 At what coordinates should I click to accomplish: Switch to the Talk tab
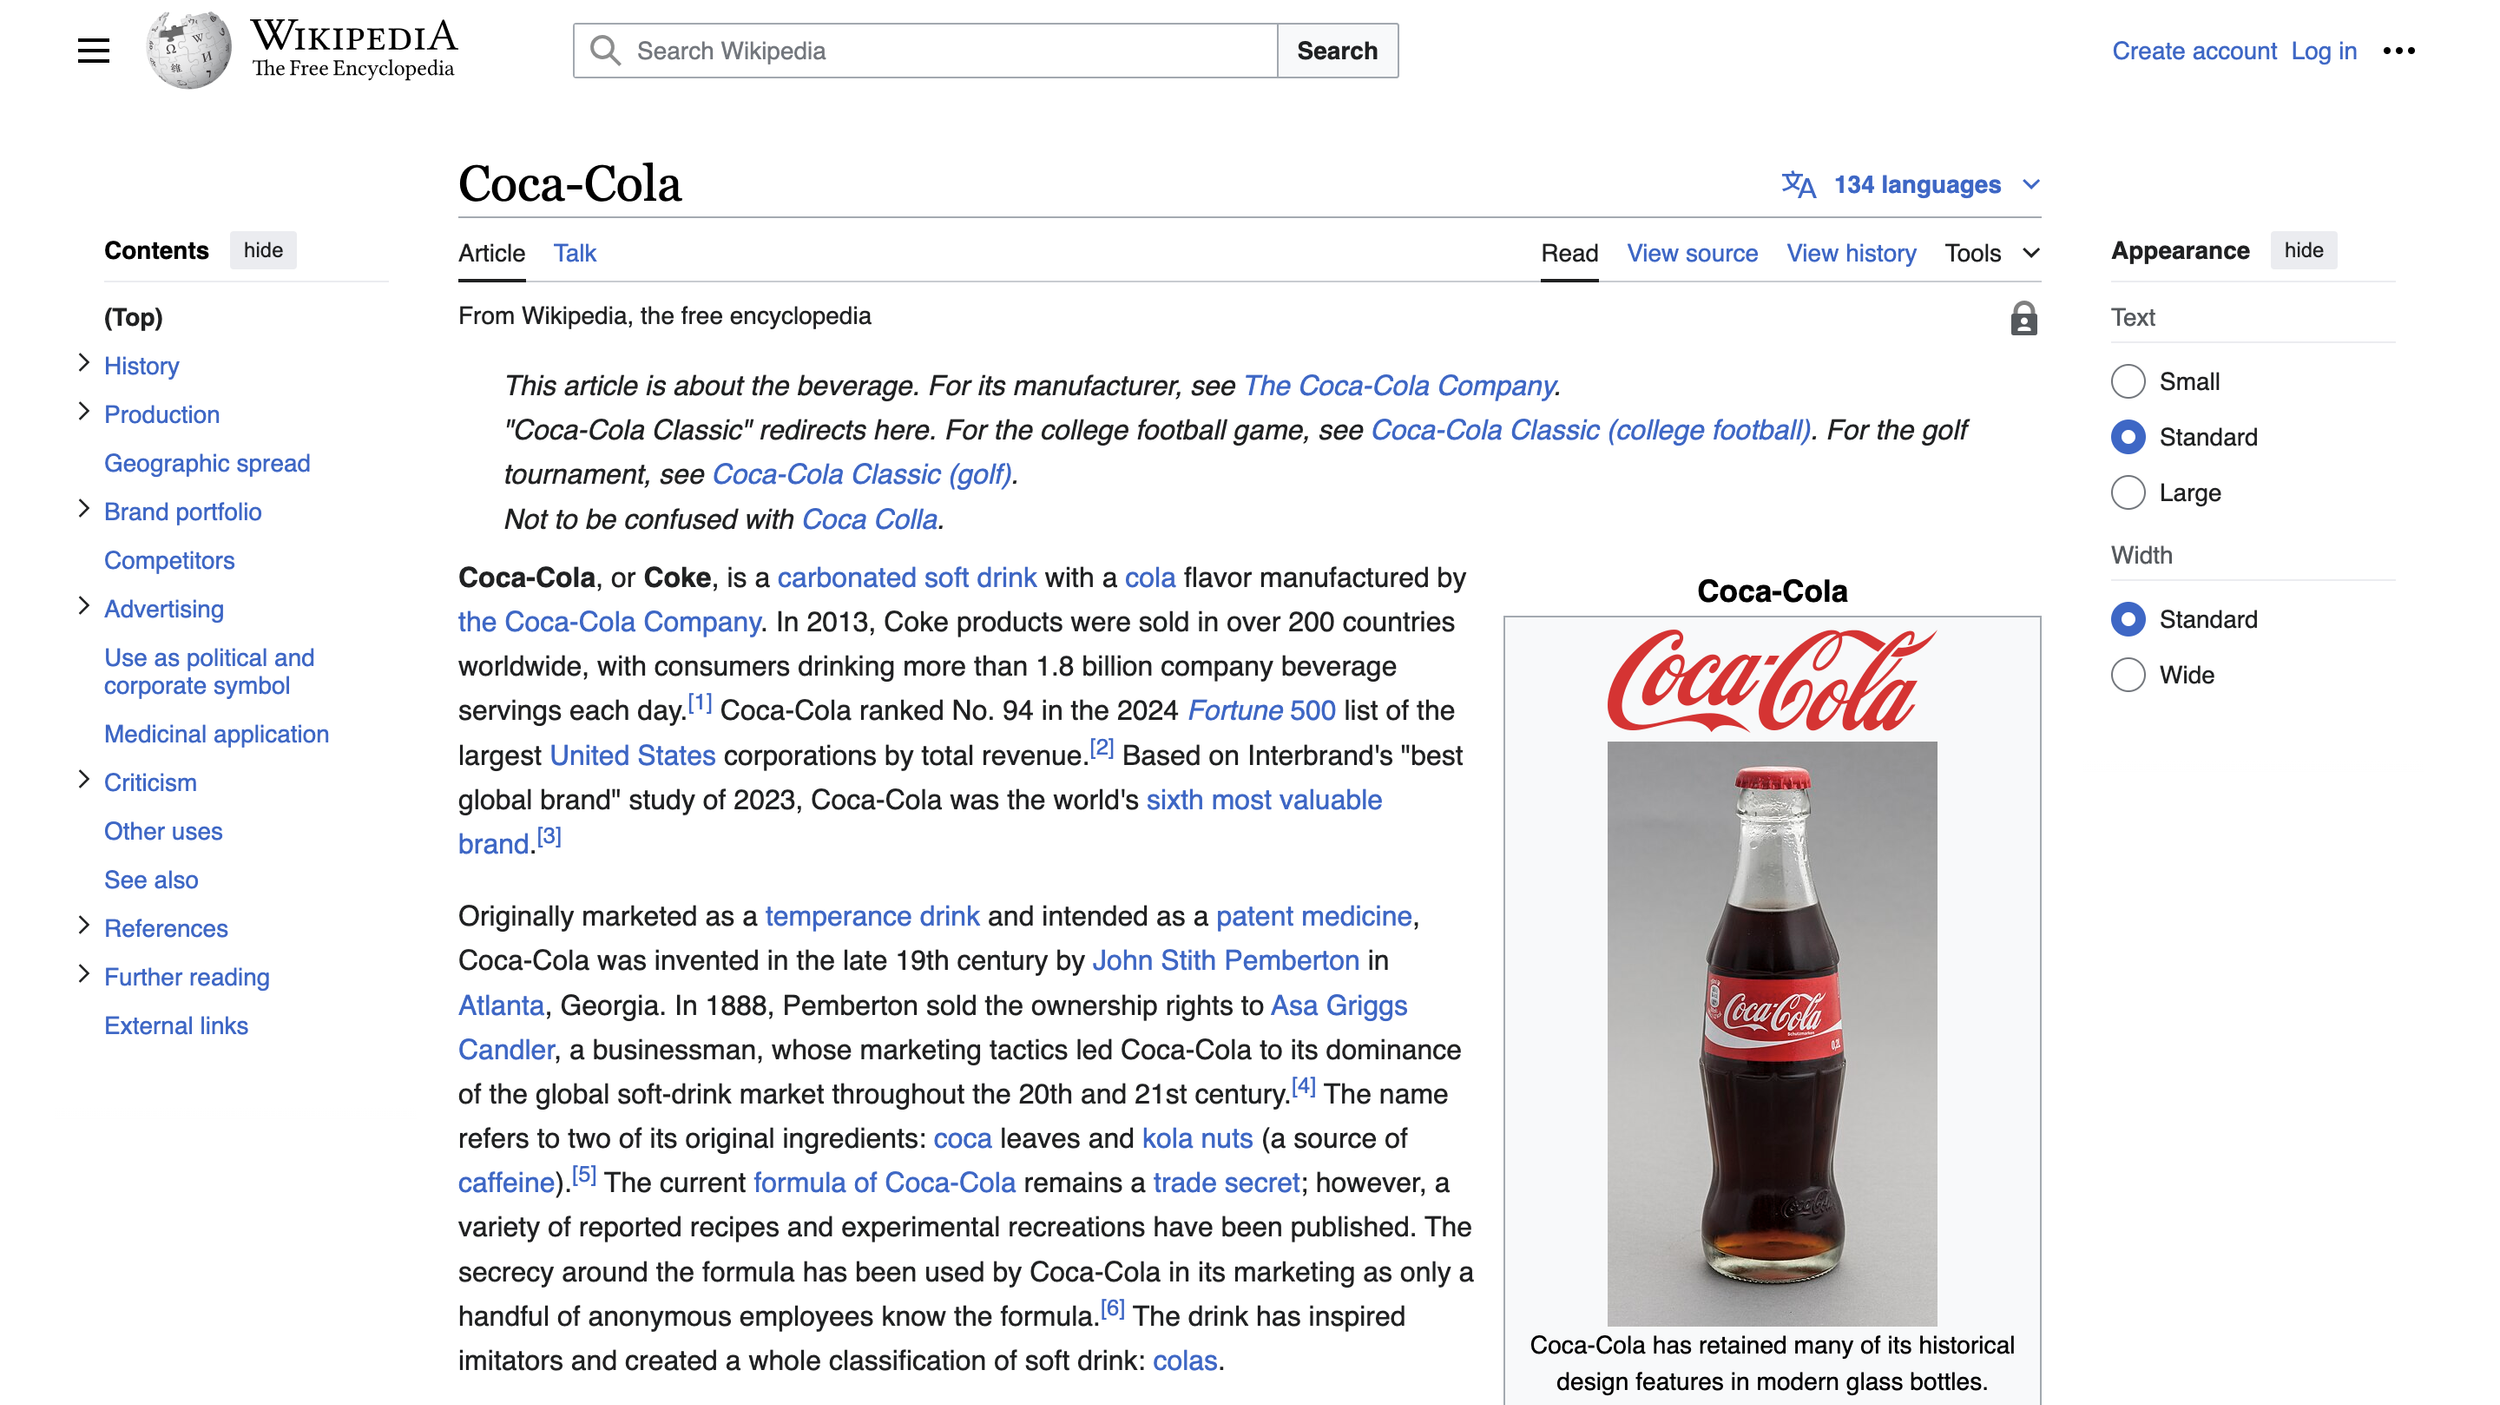[x=574, y=253]
